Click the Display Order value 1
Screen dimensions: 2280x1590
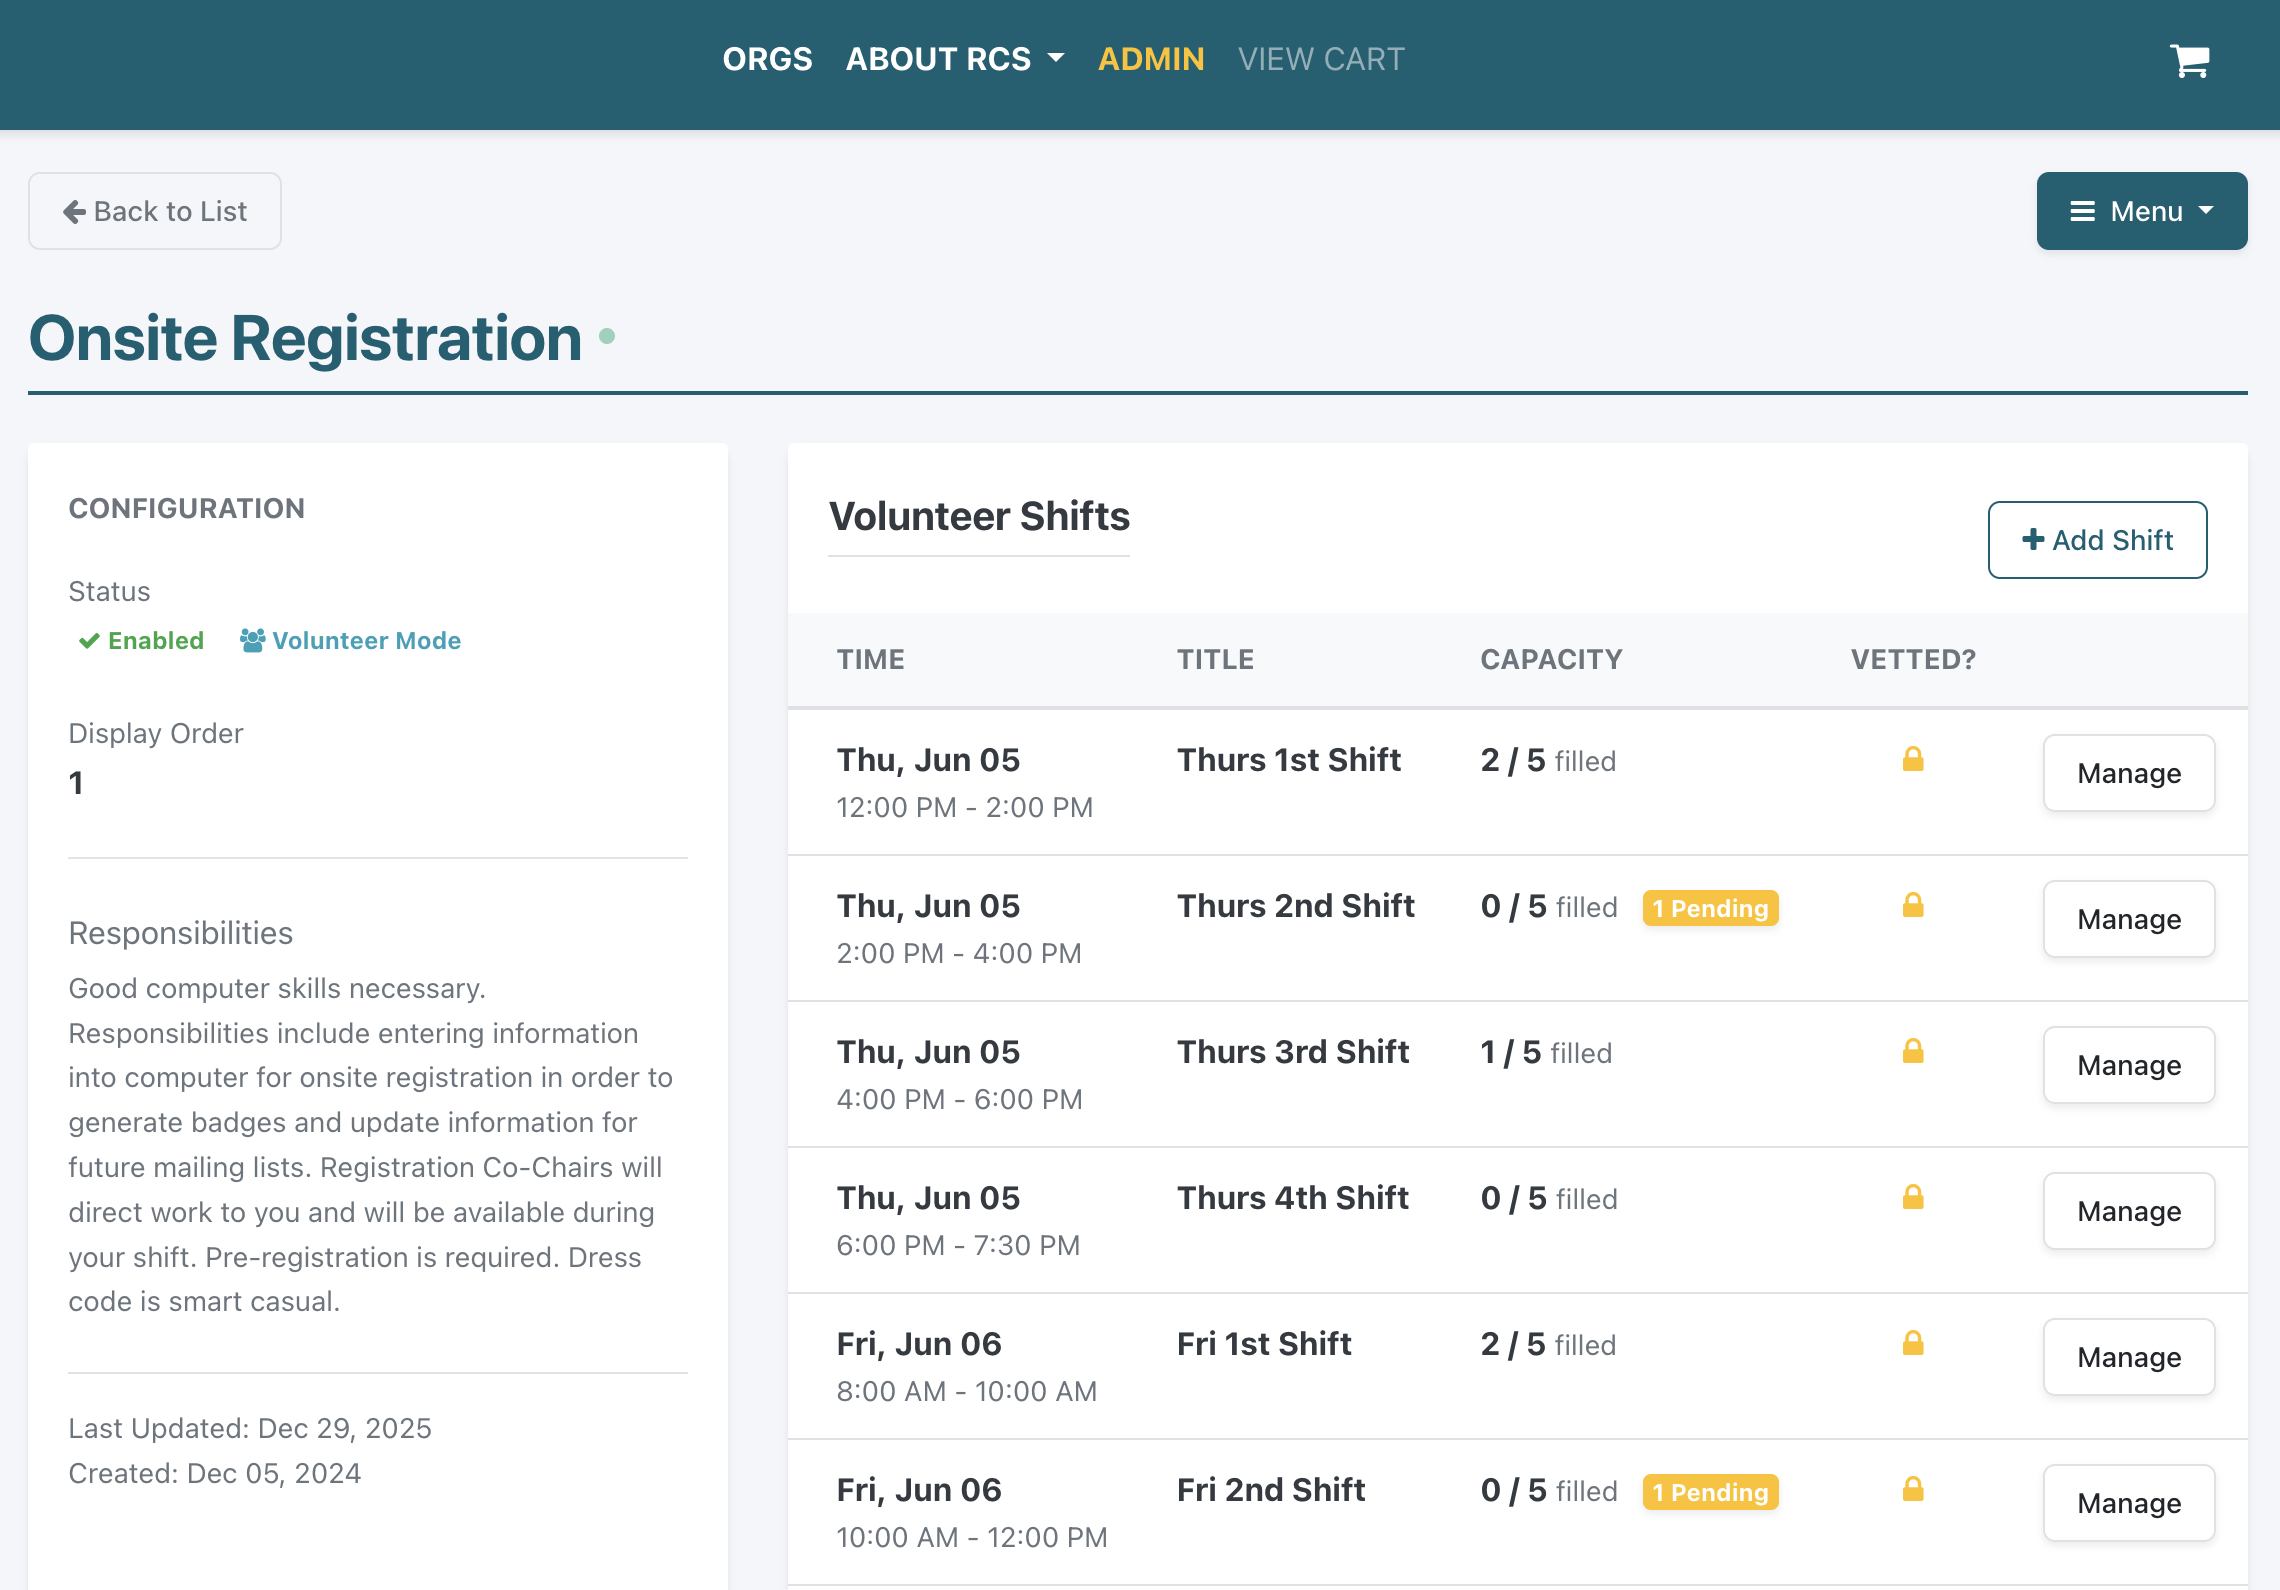pos(76,783)
